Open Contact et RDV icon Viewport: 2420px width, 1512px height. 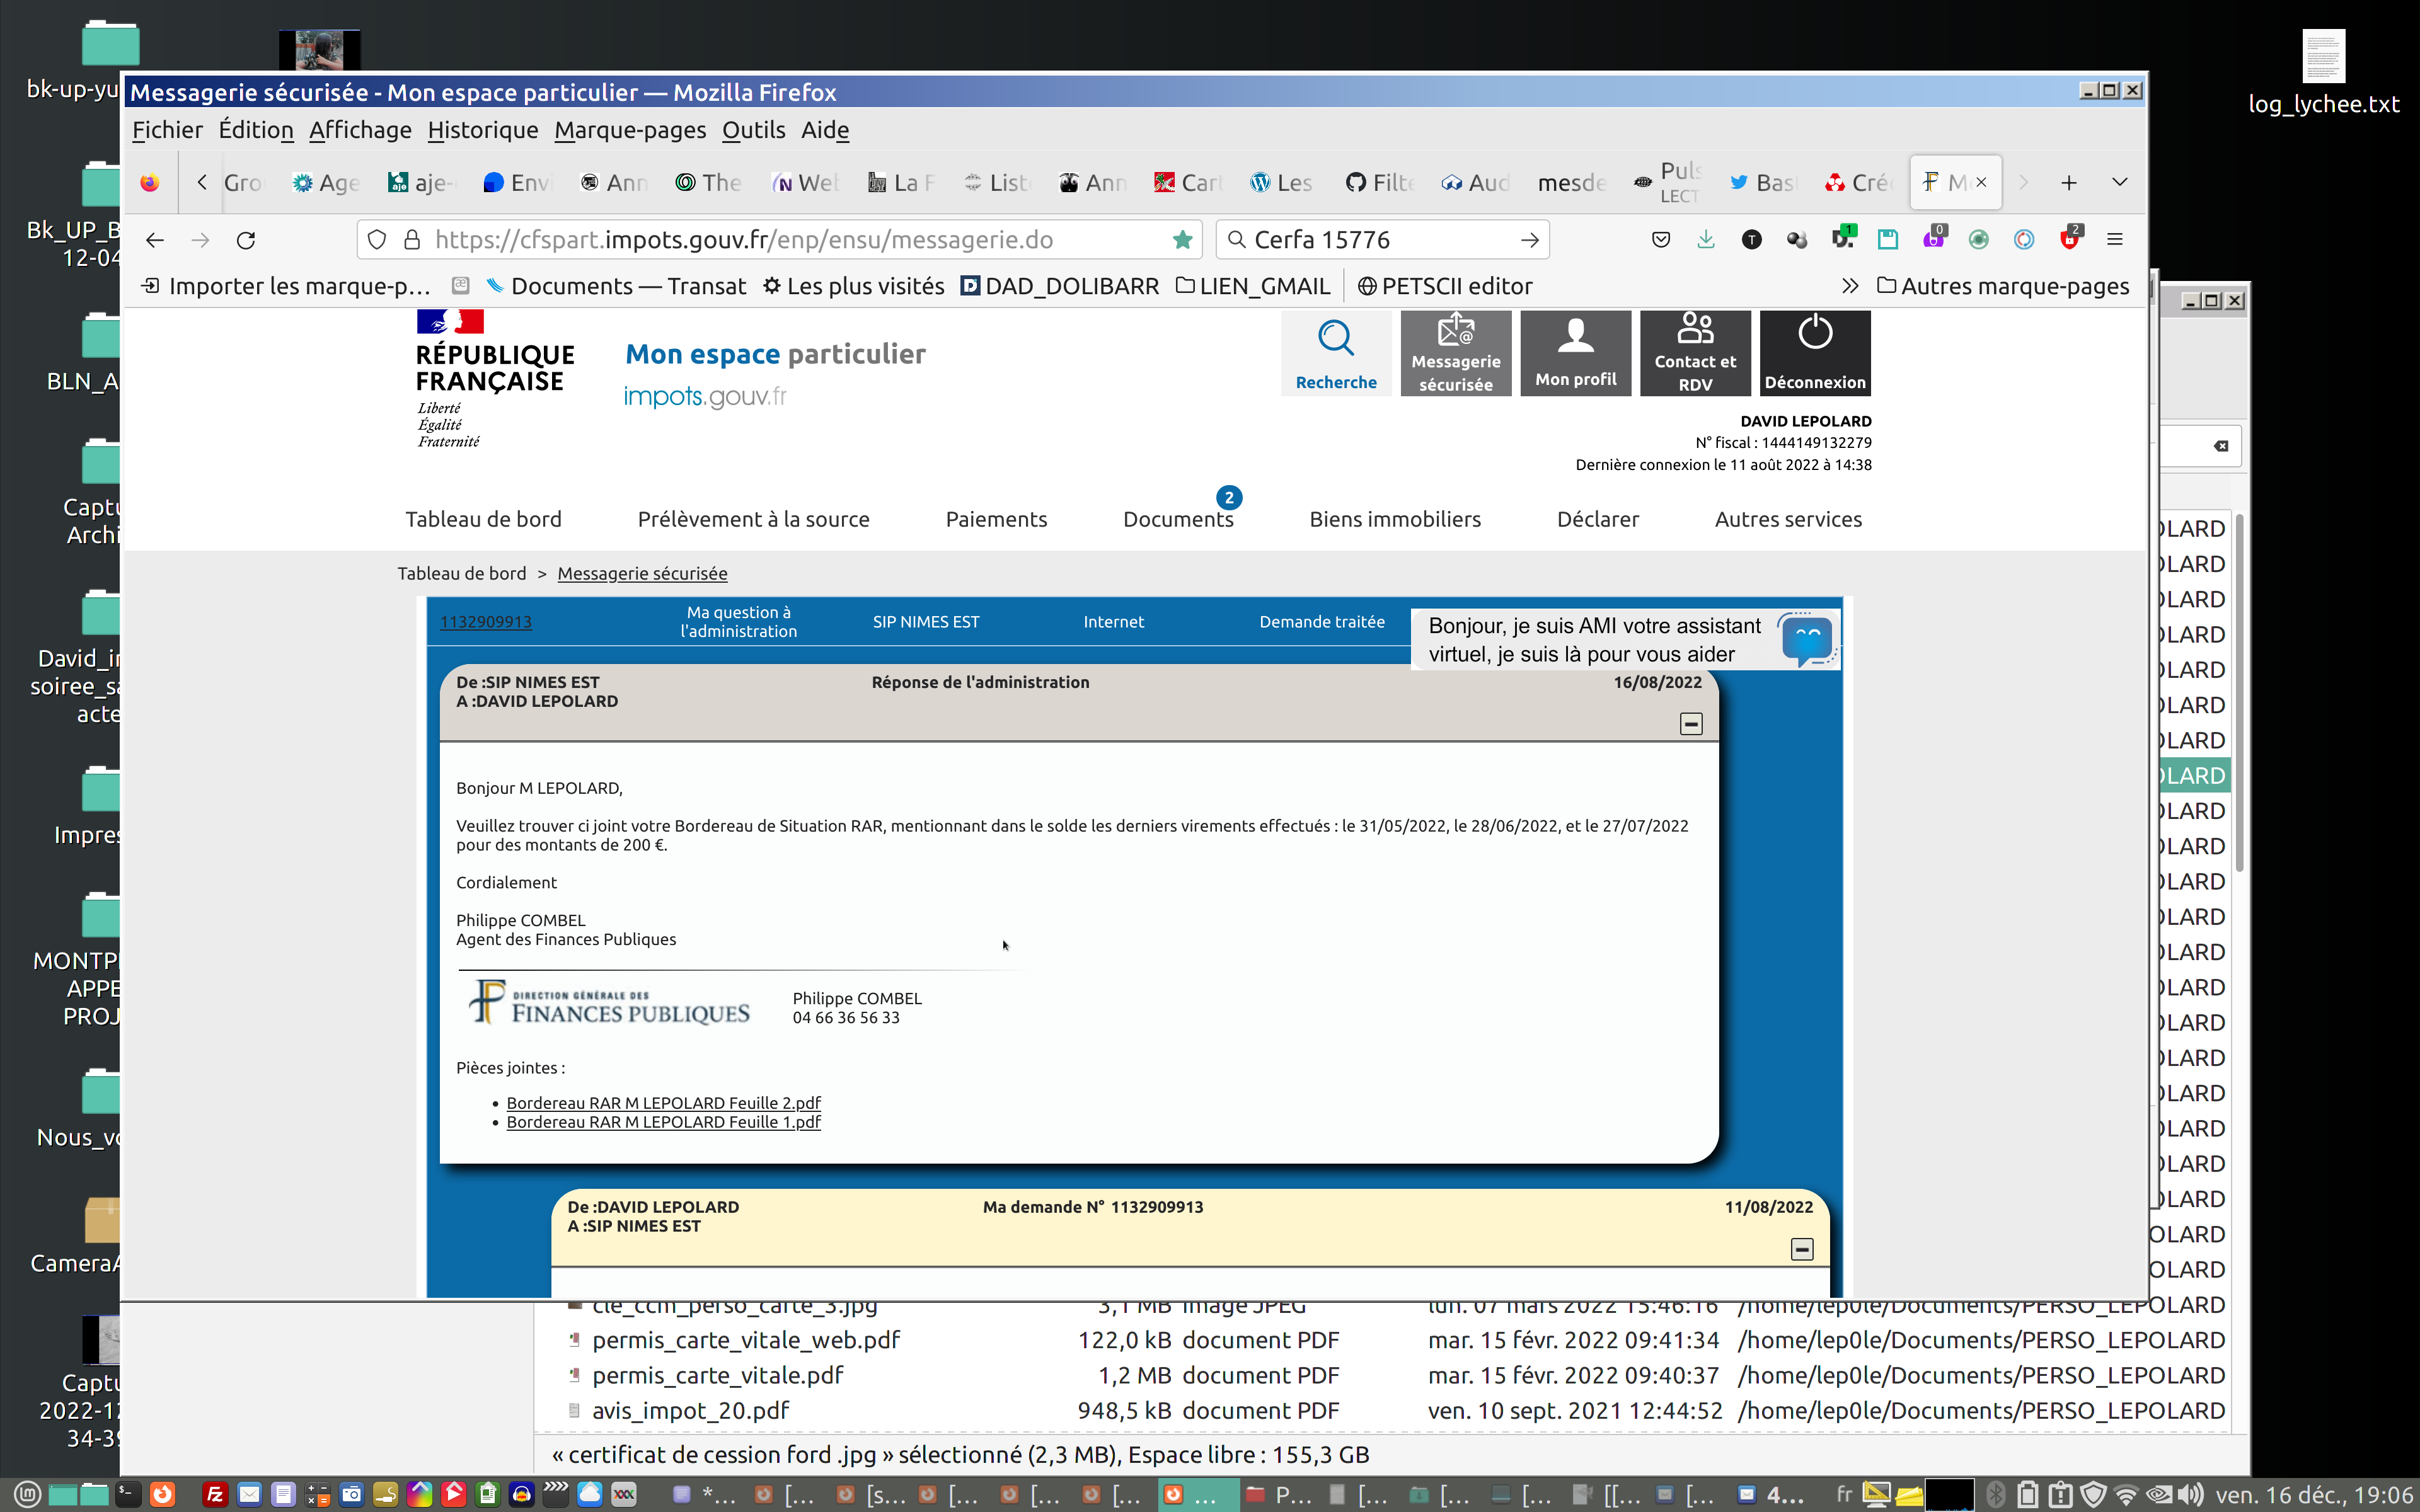click(1695, 329)
